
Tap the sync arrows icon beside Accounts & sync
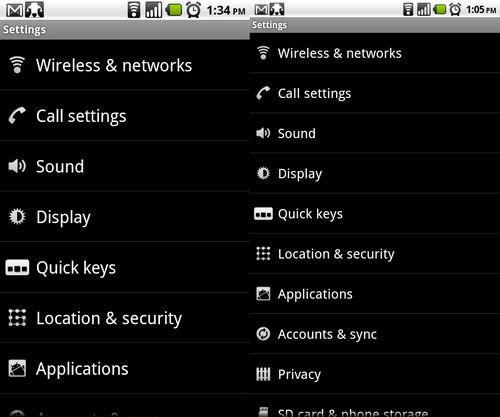coord(263,334)
